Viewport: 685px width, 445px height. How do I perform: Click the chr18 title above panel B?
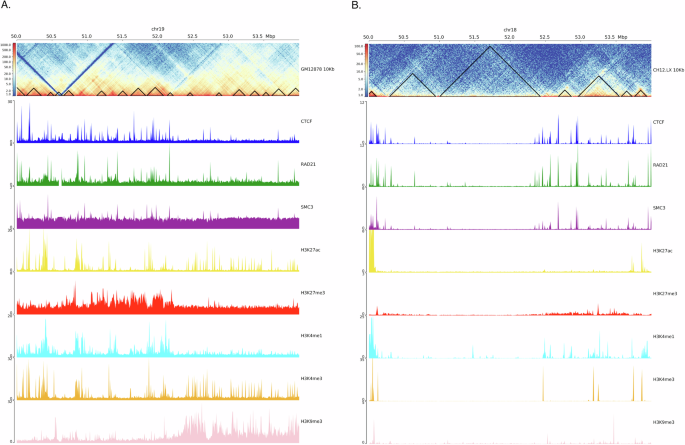tap(510, 30)
